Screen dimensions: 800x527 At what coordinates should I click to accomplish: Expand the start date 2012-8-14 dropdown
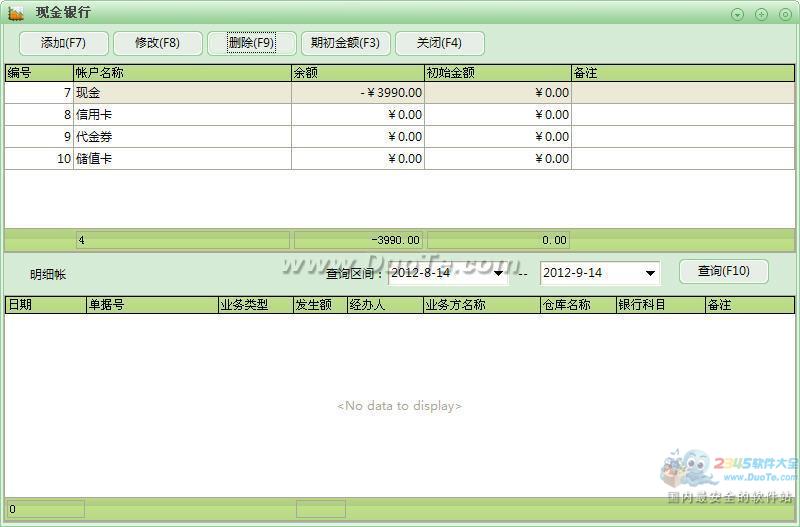[498, 273]
